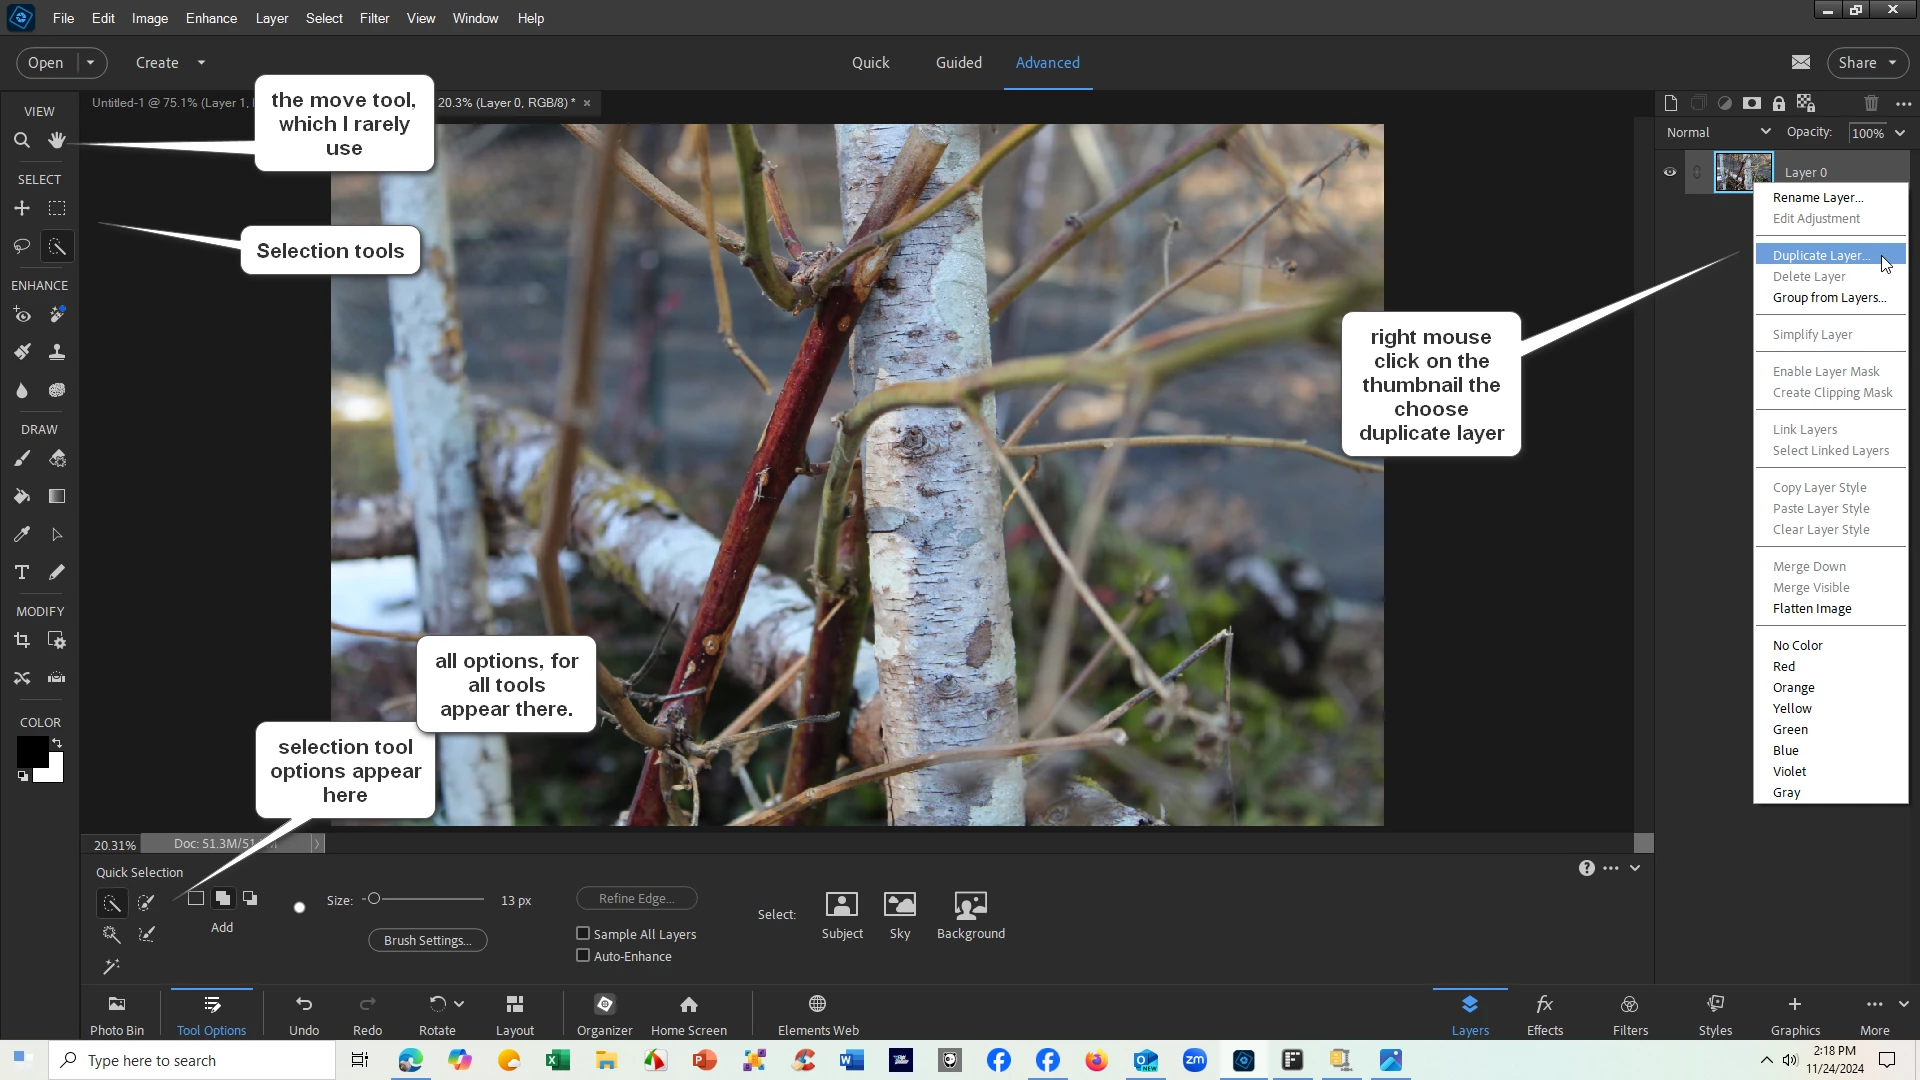Click the Select Subject icon
This screenshot has width=1920, height=1080.
click(841, 906)
